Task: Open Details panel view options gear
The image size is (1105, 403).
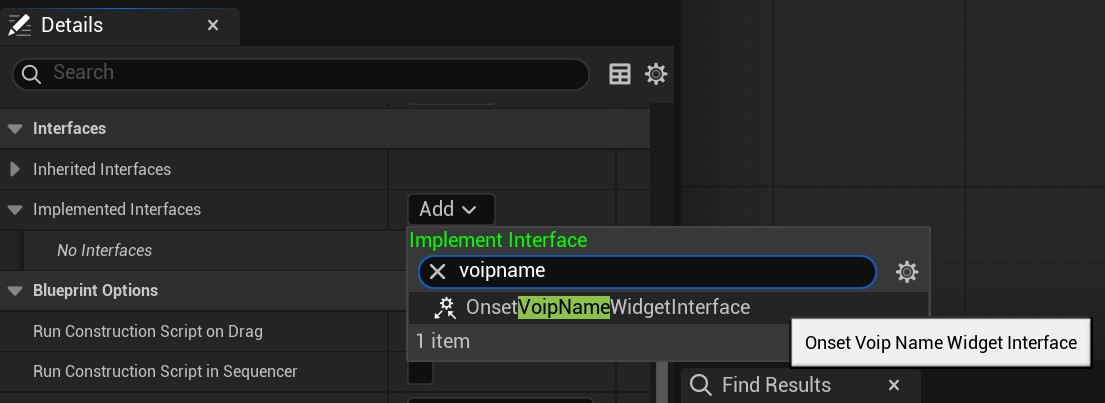Action: click(656, 74)
